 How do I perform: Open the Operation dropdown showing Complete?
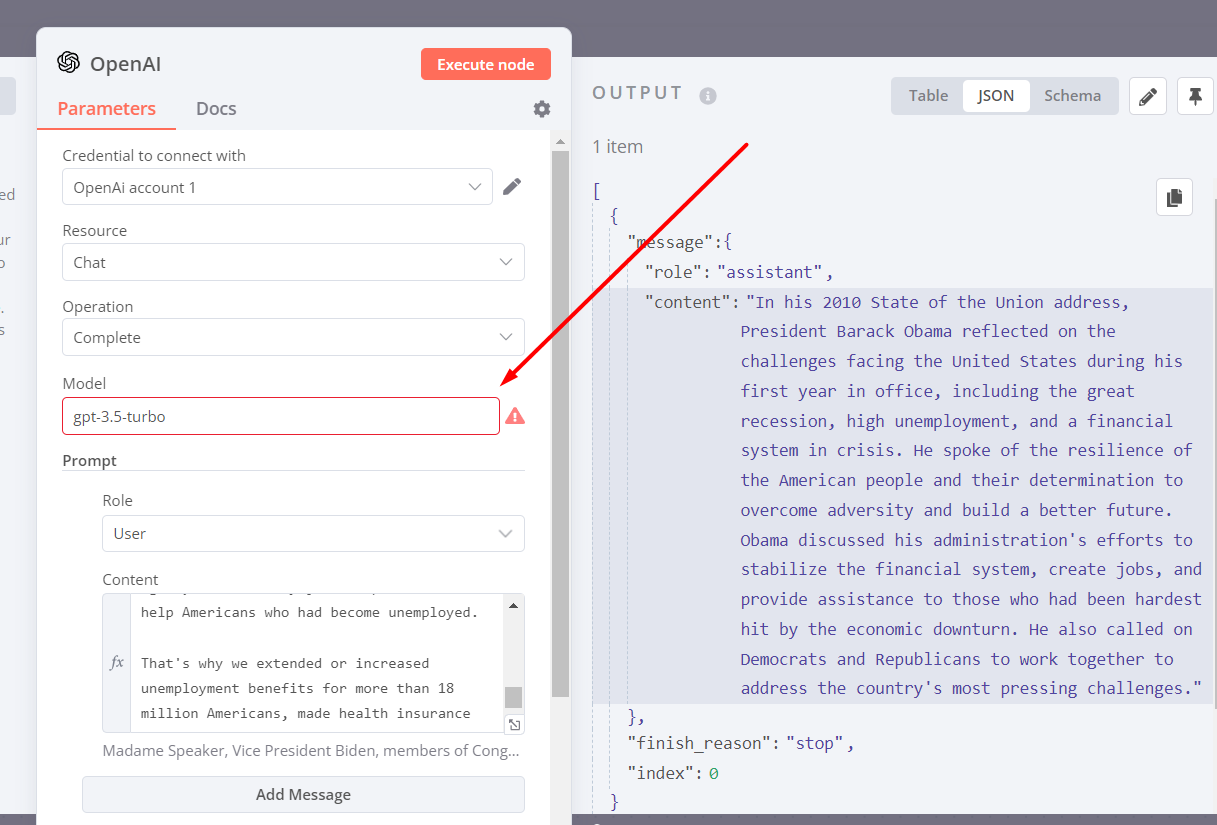click(293, 337)
